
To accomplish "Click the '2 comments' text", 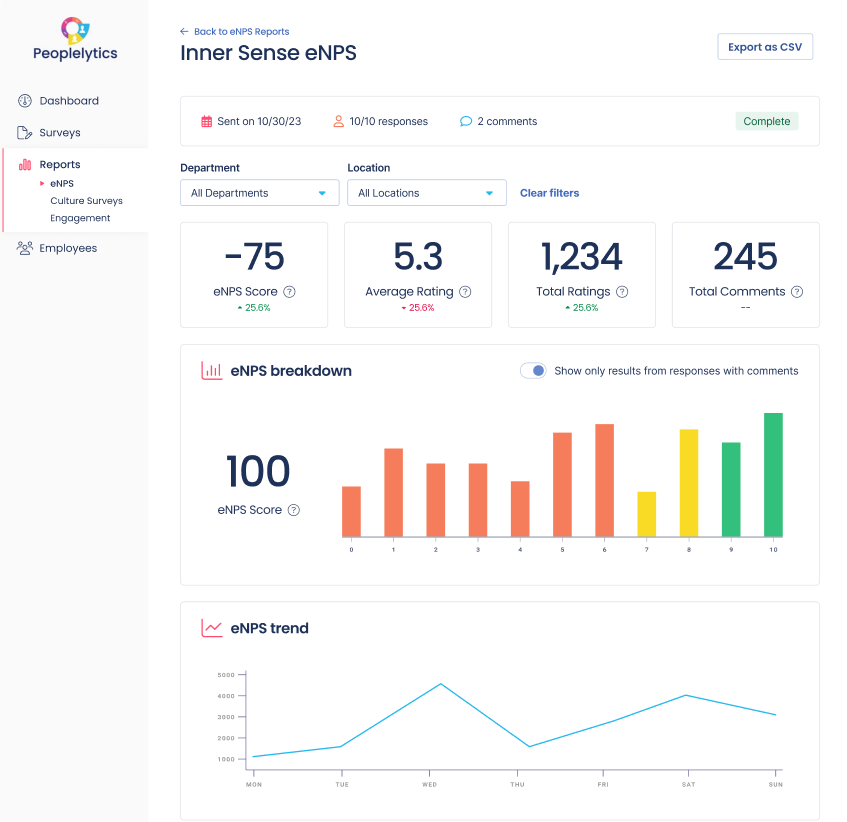I will pyautogui.click(x=507, y=122).
